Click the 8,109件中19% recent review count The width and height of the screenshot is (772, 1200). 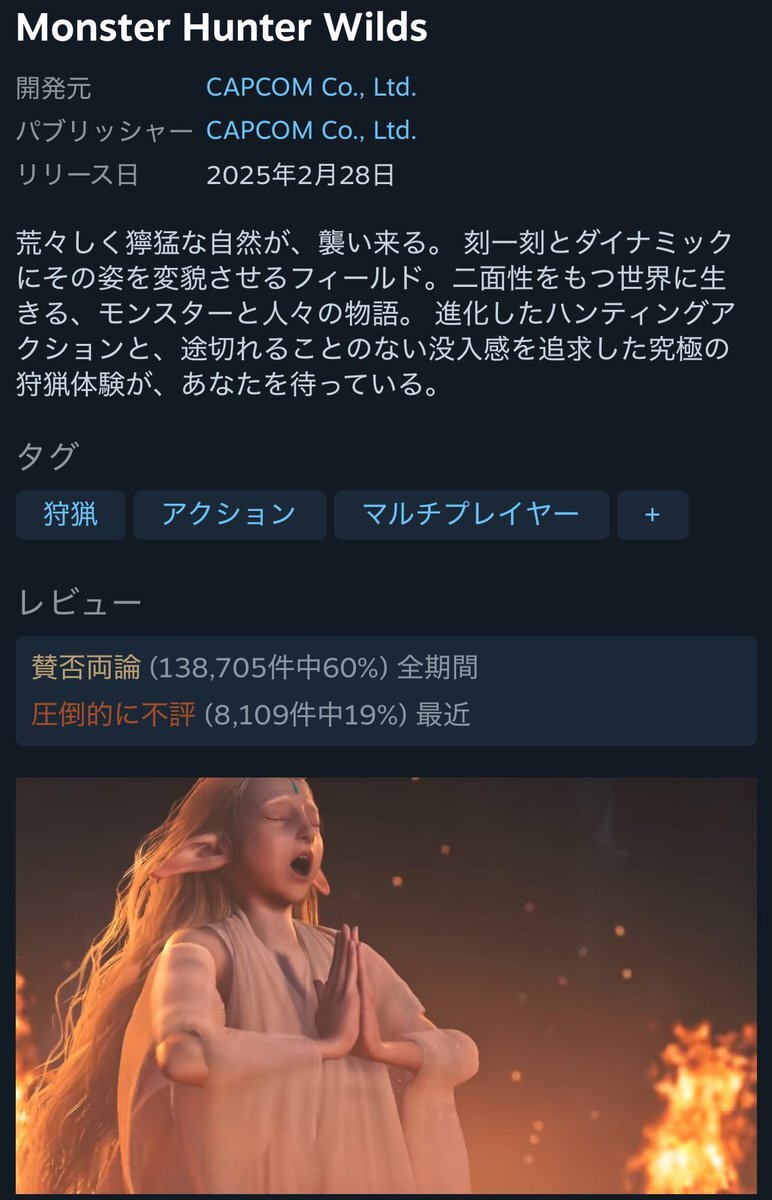click(306, 714)
